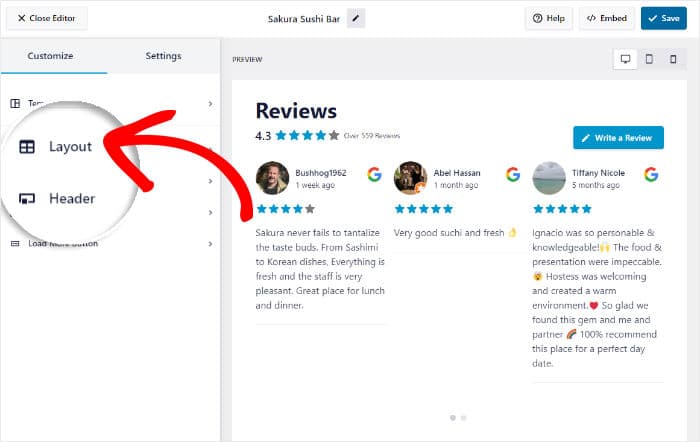Click the Bushhog1962 reviewer name
Viewport: 700px width, 442px height.
point(321,173)
